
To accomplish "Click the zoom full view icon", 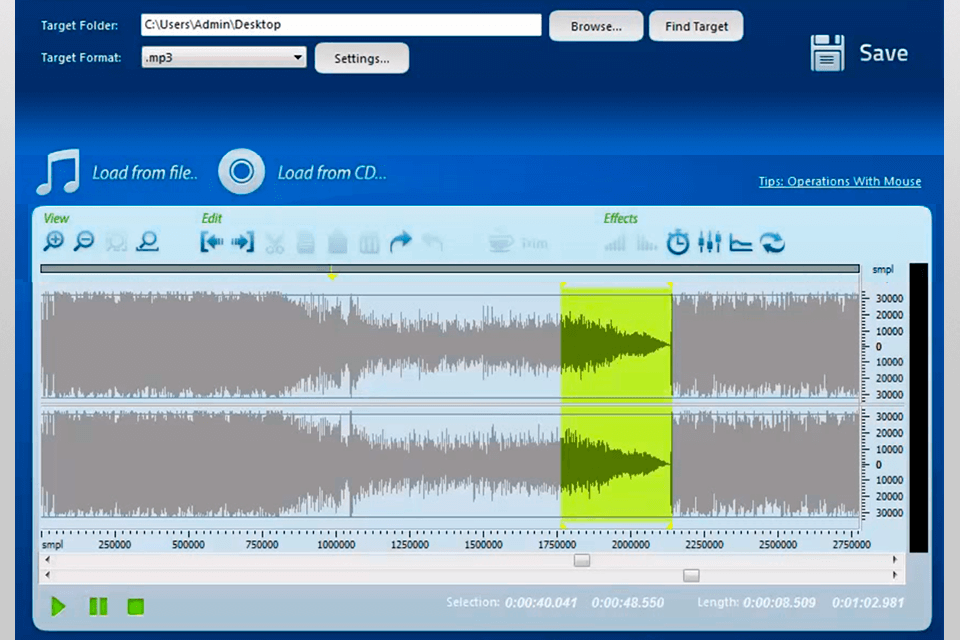I will [x=148, y=241].
